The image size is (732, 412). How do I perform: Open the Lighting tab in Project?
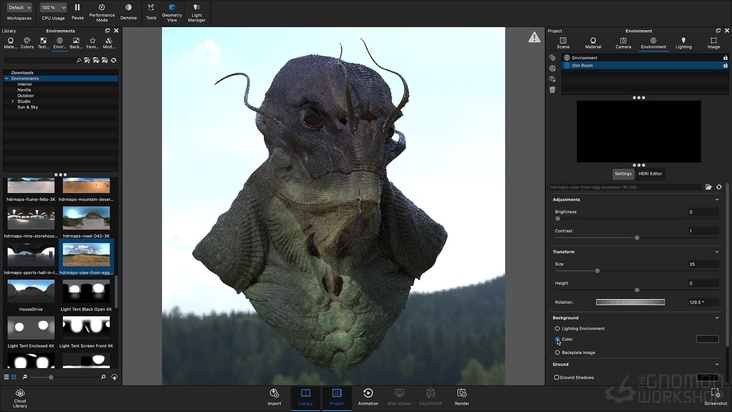(683, 43)
